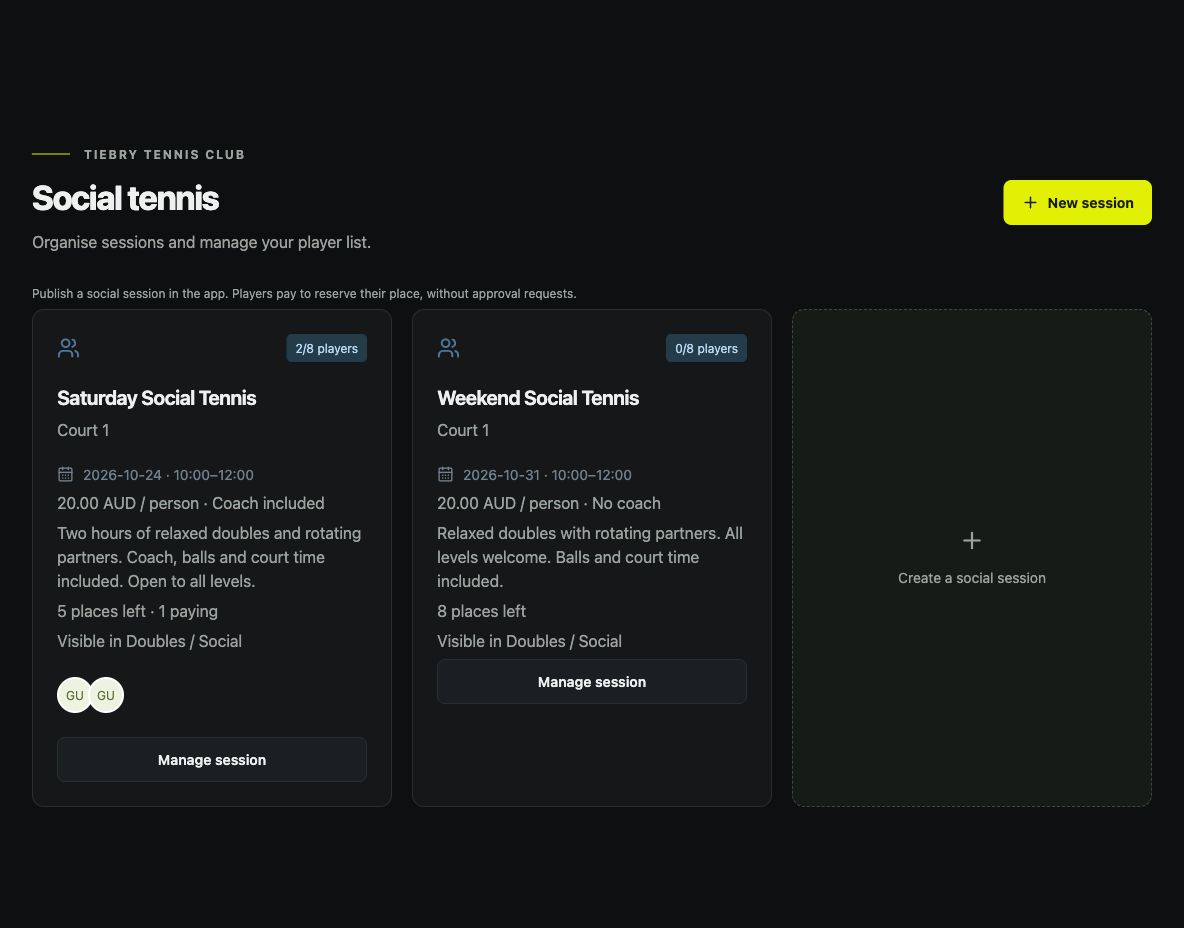Click the description starting Two hours of relaxed doubles
The width and height of the screenshot is (1184, 928).
(209, 557)
